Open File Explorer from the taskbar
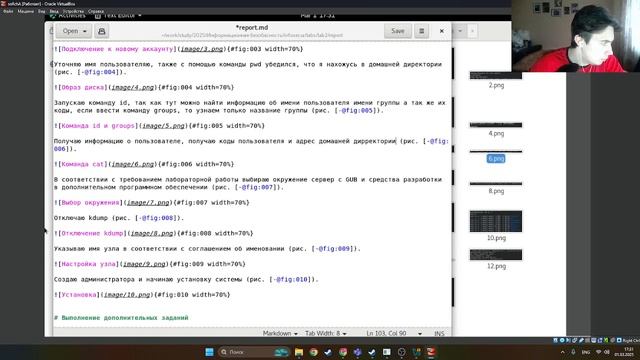Image resolution: width=640 pixels, height=360 pixels. coord(299,352)
